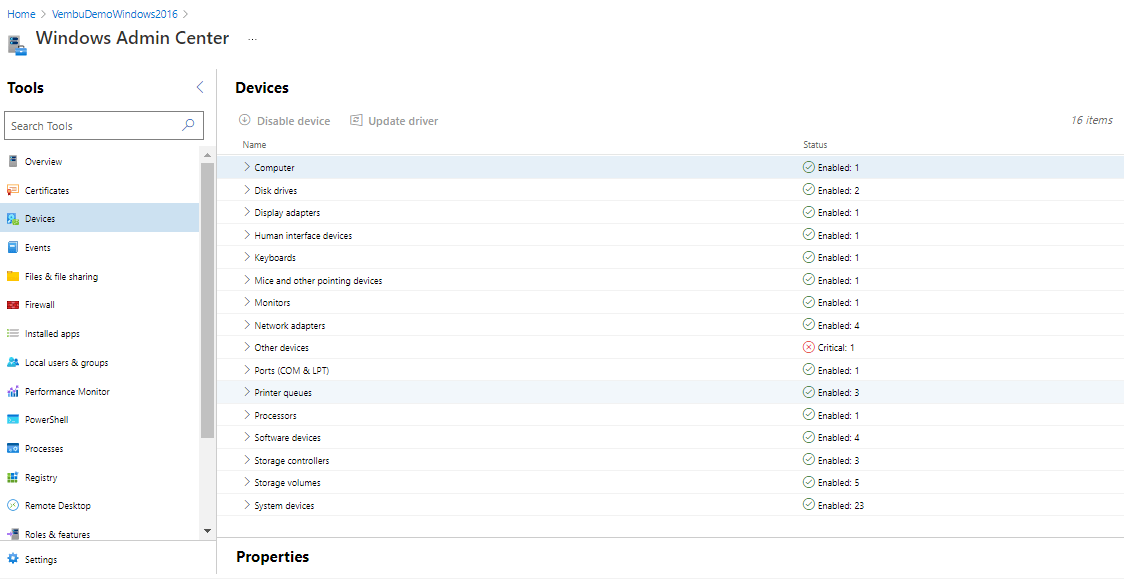This screenshot has height=579, width=1124.
Task: Expand Mice and other pointing devices
Action: 247,280
